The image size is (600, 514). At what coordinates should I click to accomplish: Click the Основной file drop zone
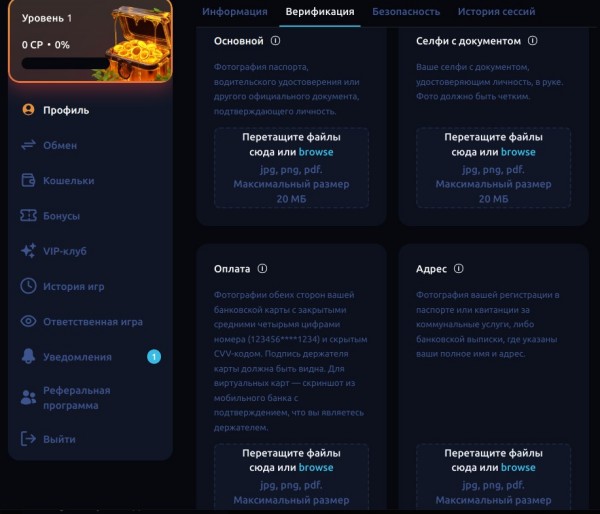[x=292, y=168]
